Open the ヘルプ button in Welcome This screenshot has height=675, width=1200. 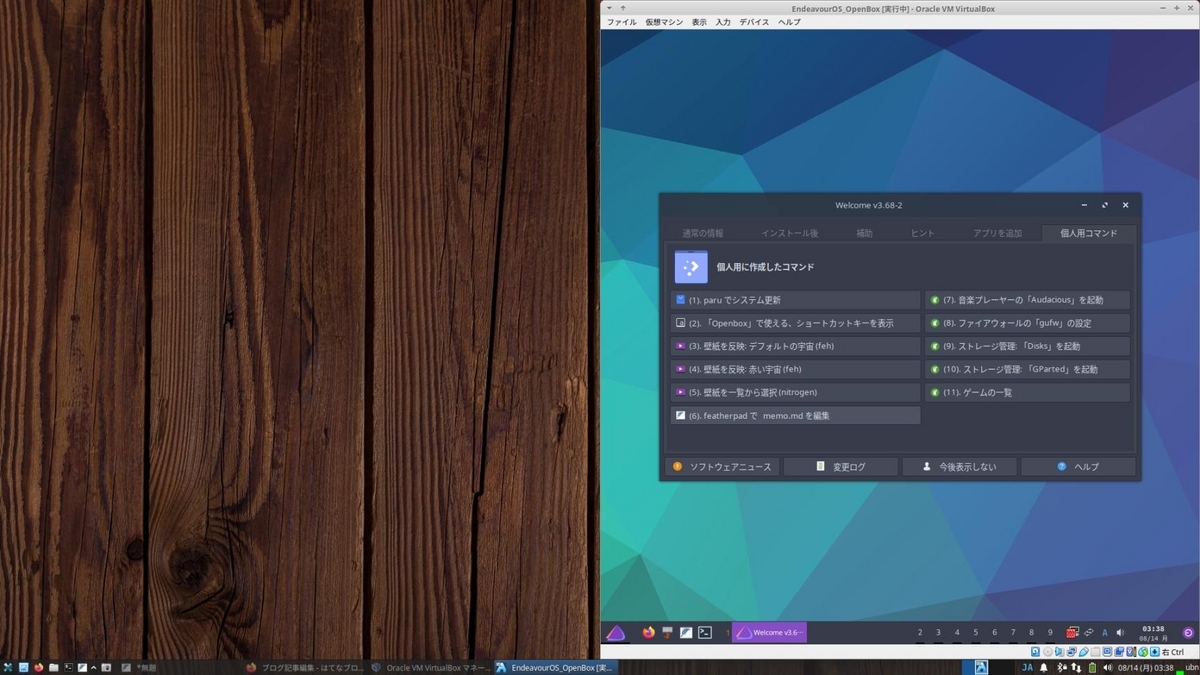[1078, 467]
